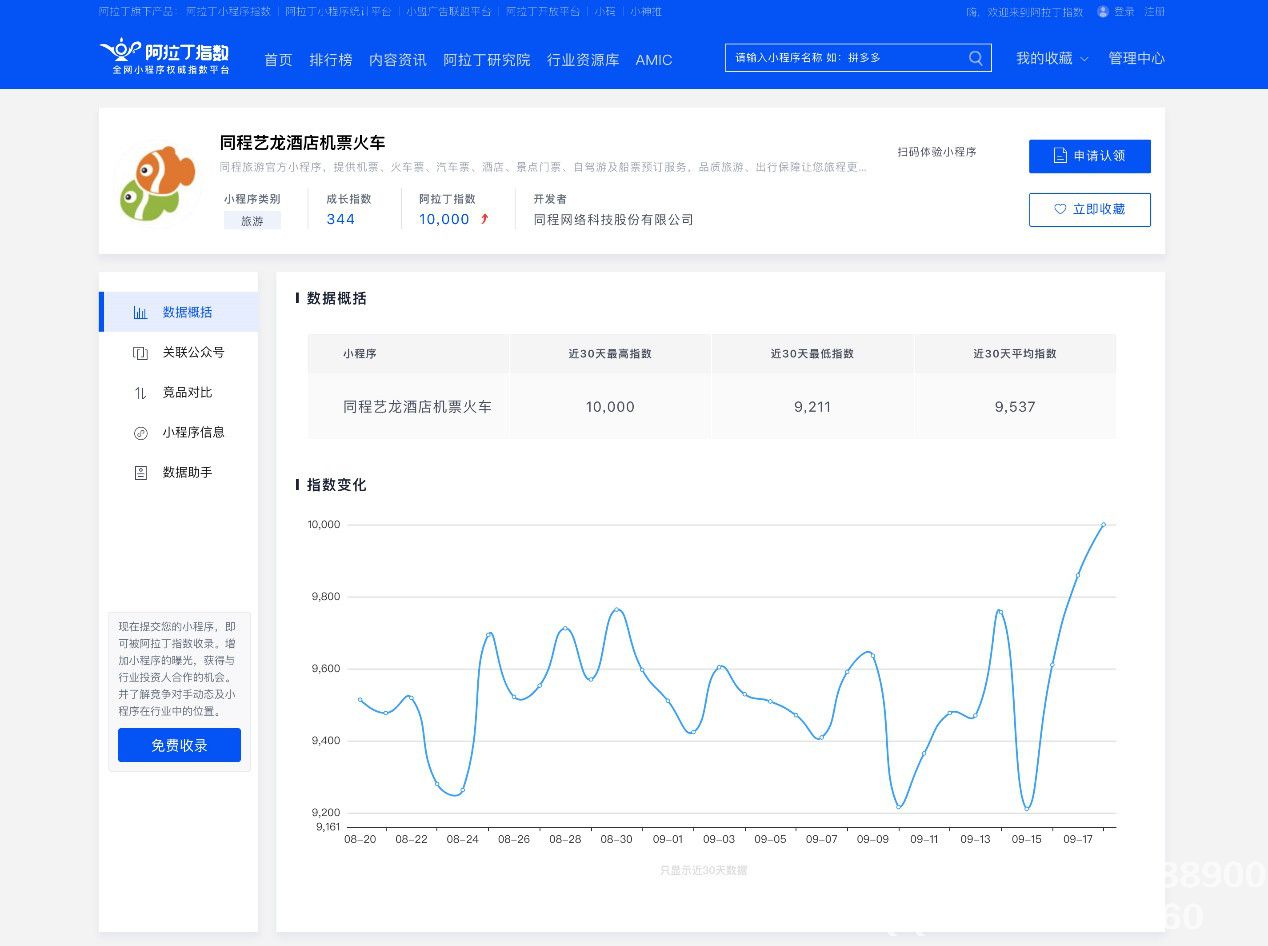The width and height of the screenshot is (1268, 946).
Task: Click the 注册 link
Action: [x=1154, y=12]
